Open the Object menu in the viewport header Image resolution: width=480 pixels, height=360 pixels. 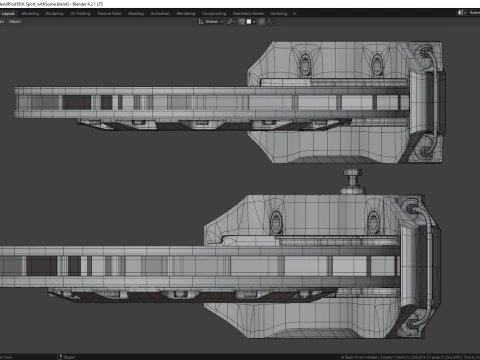15,22
